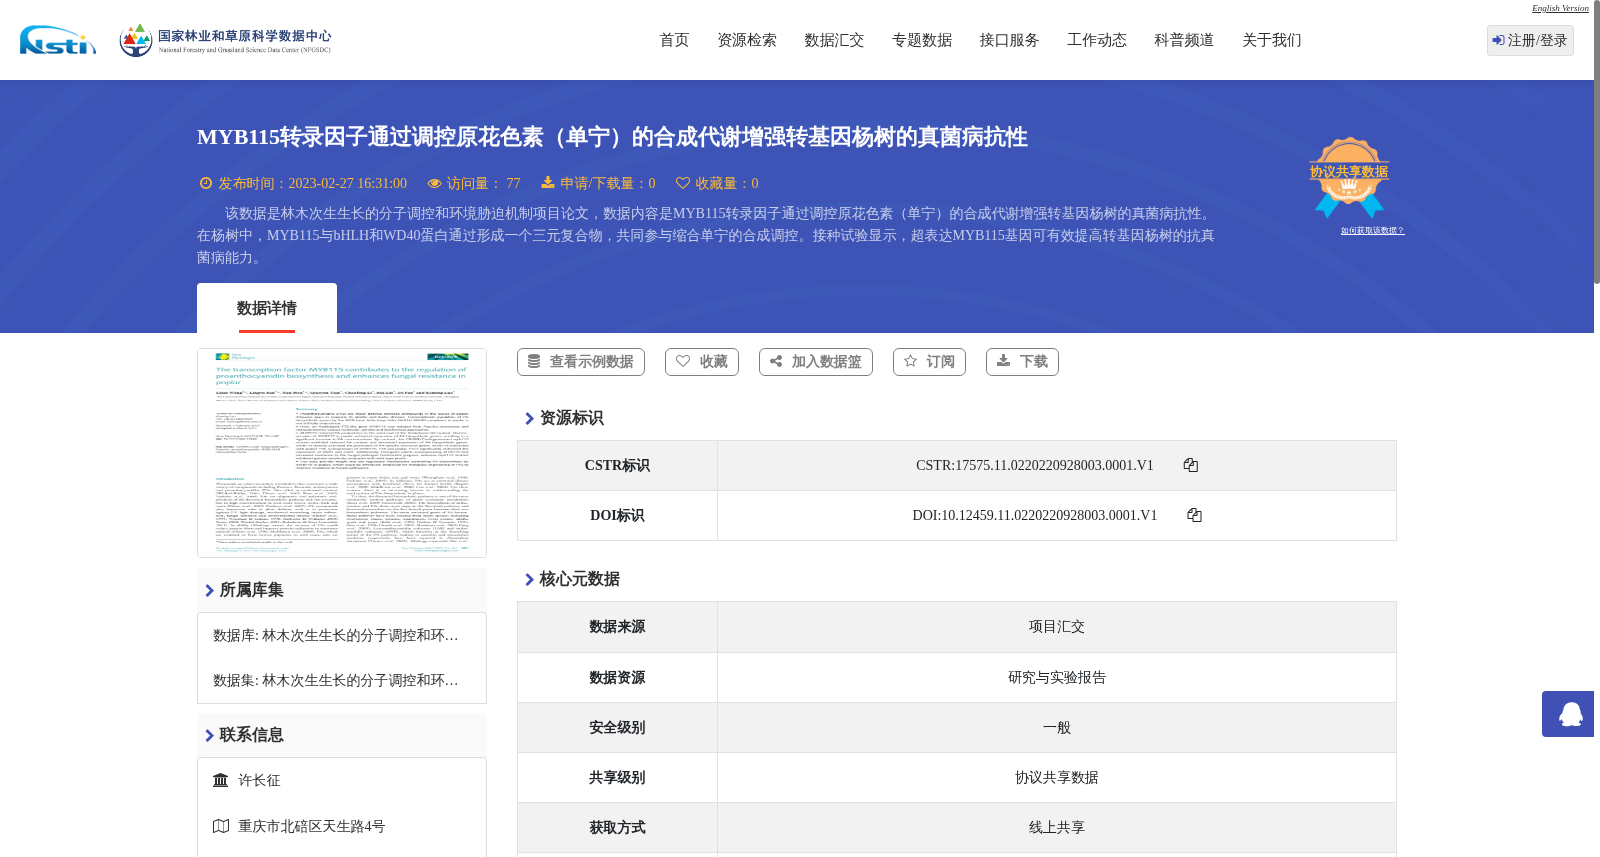This screenshot has width=1600, height=857.
Task: Click the heart icon next to 收藏量
Action: [x=683, y=183]
